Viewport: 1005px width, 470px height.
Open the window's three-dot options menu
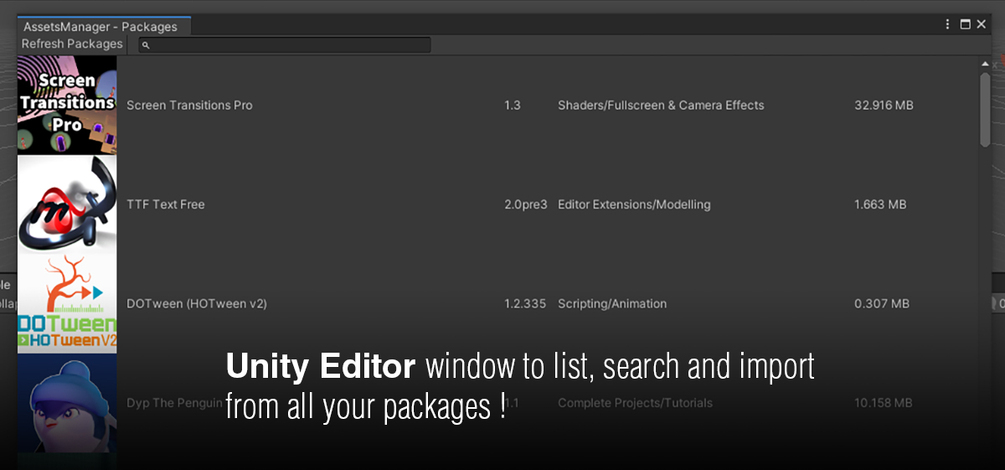tap(947, 24)
